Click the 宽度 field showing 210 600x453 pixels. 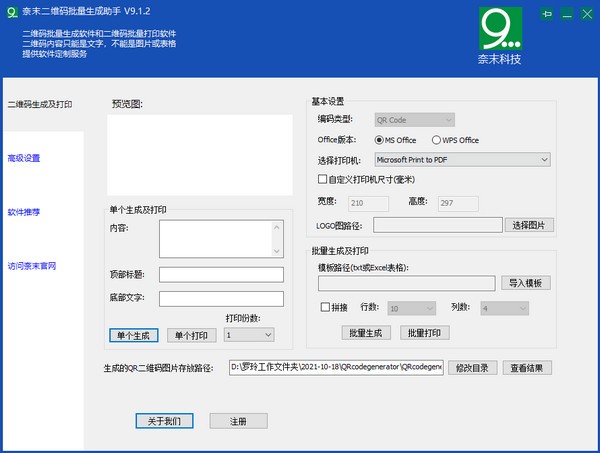click(368, 203)
